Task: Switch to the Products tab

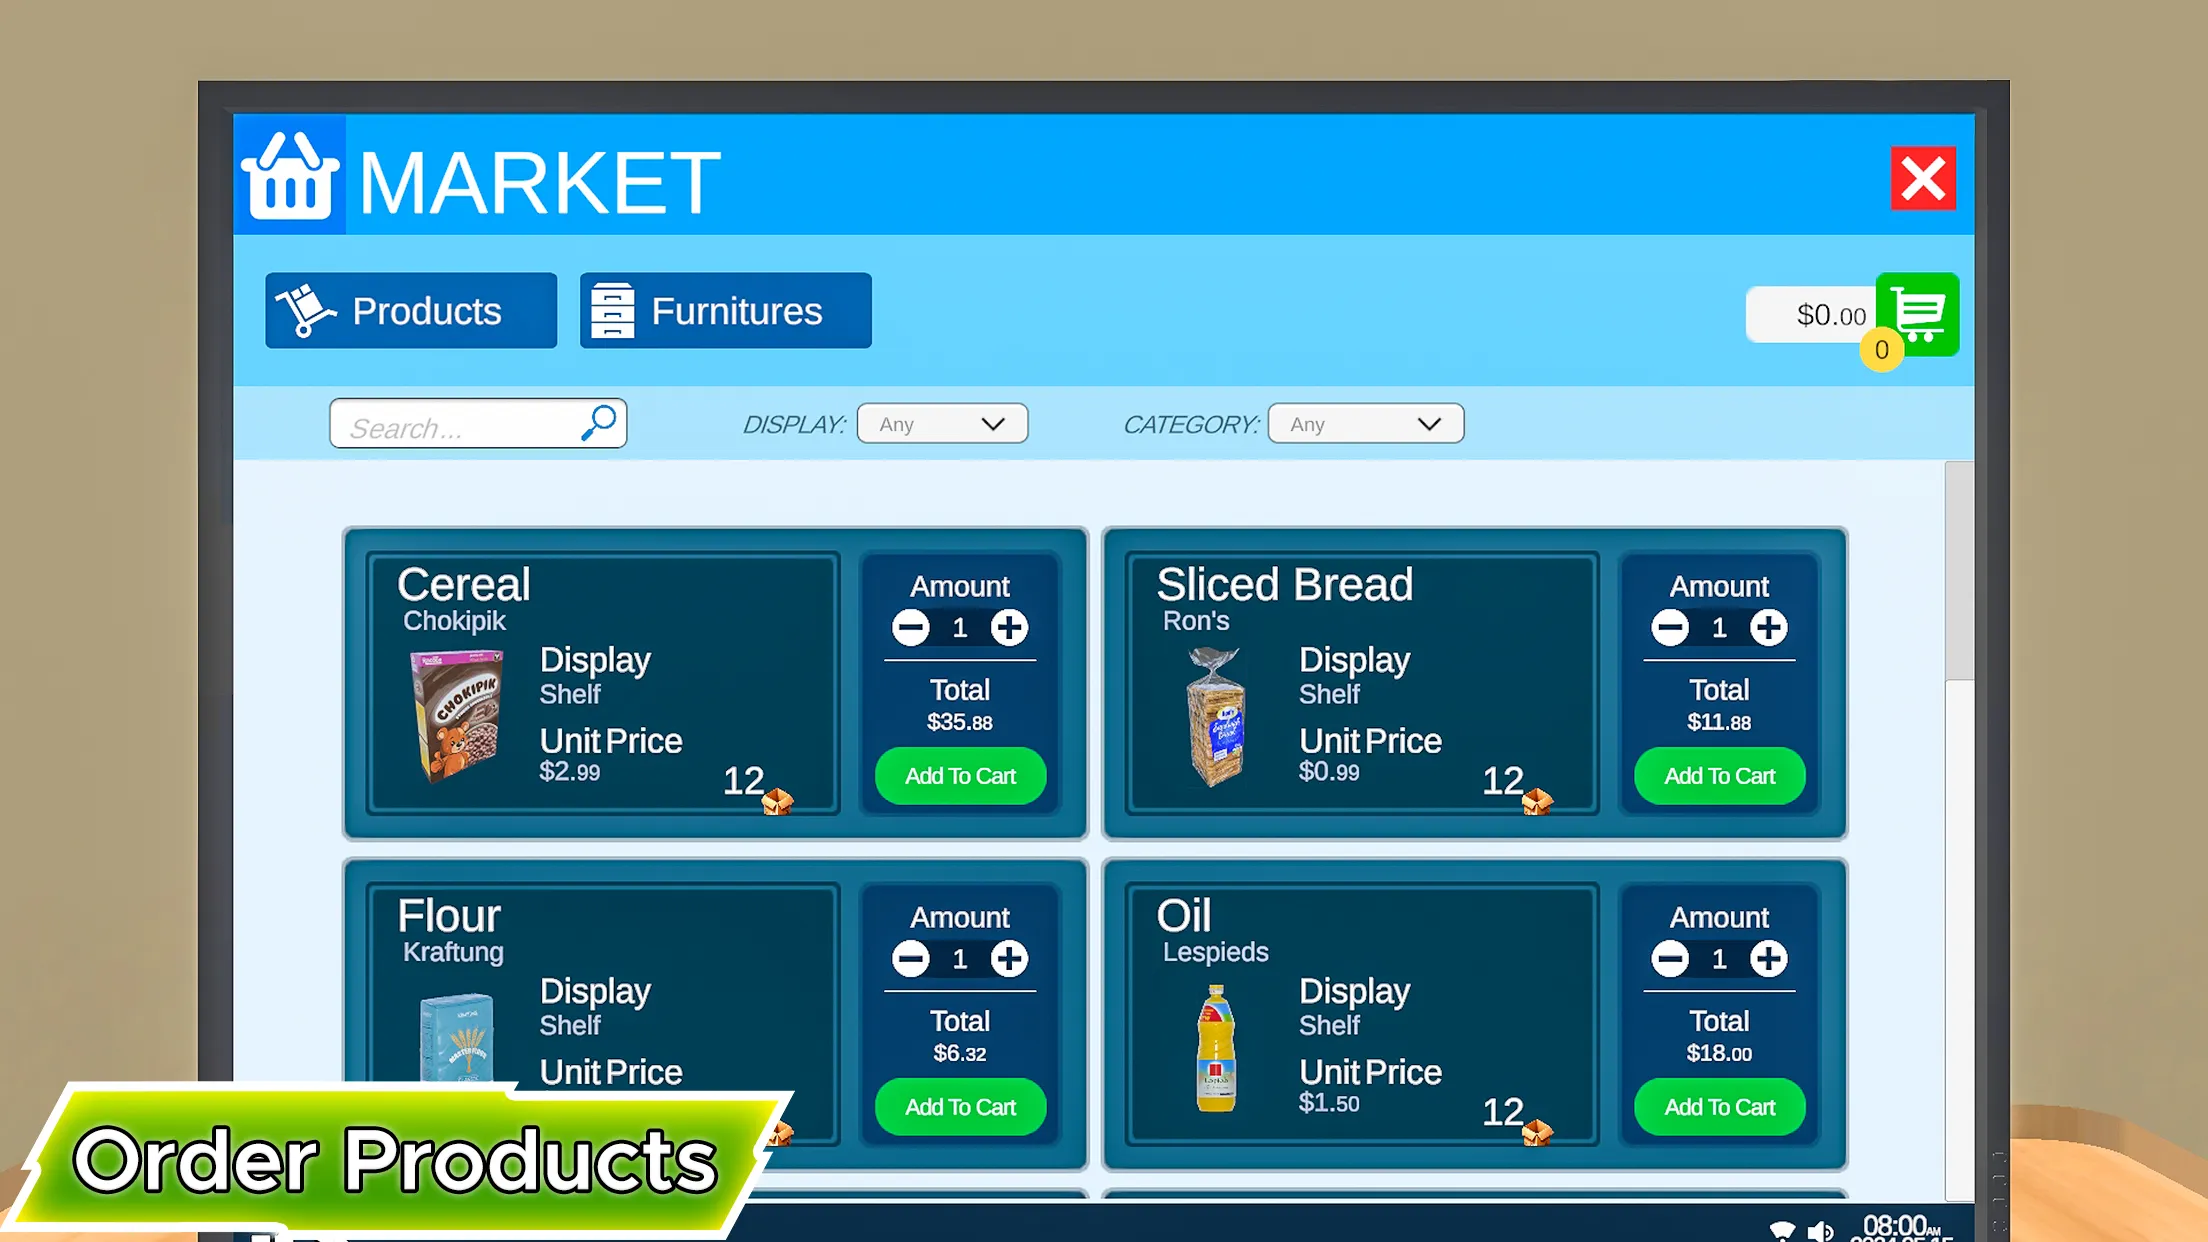Action: point(409,311)
